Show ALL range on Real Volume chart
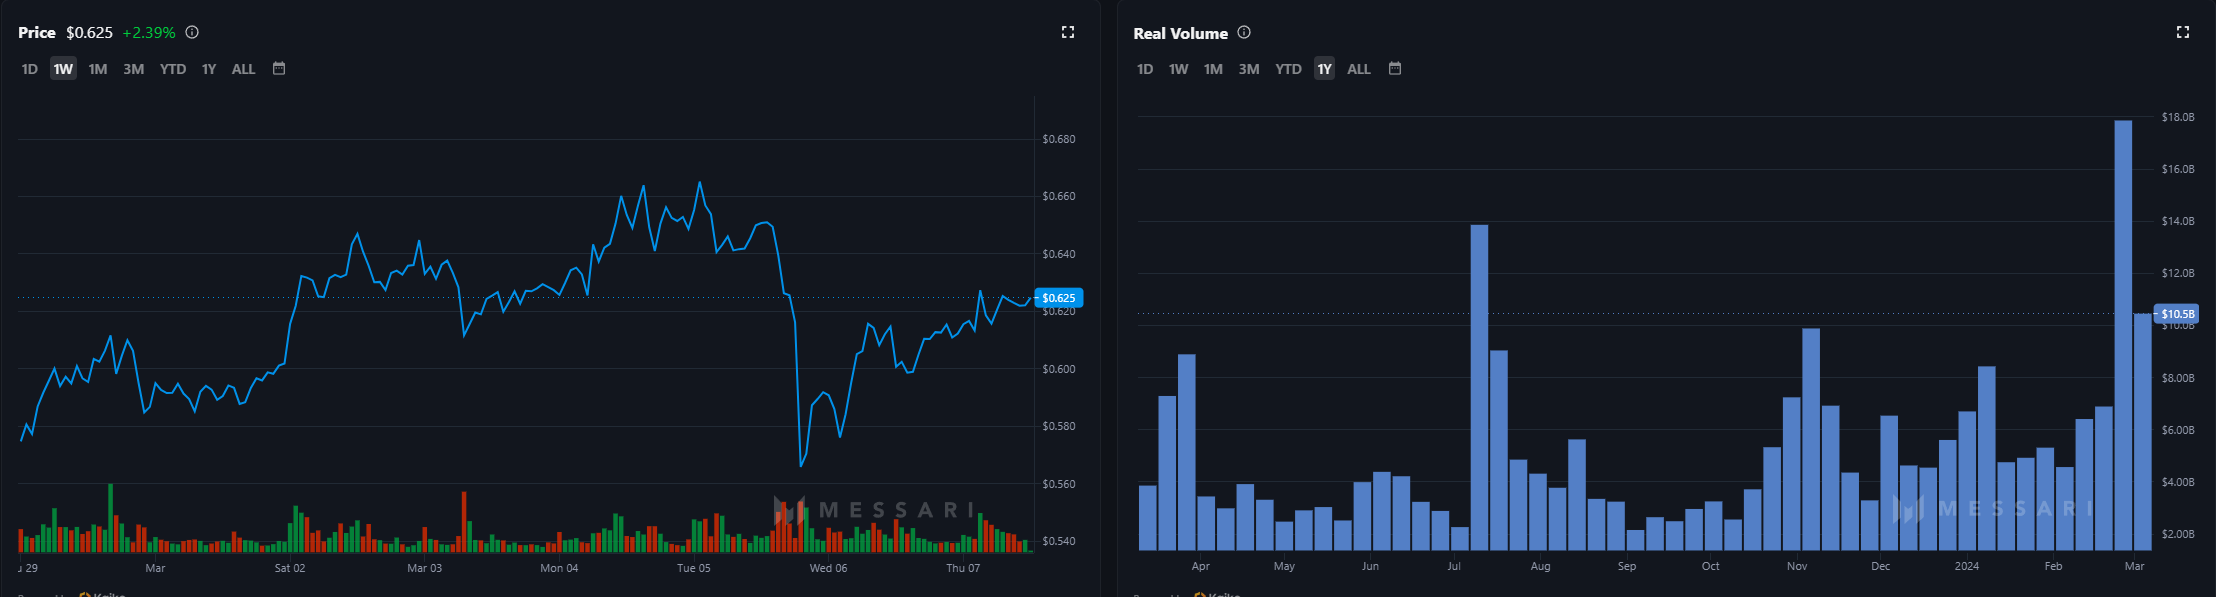This screenshot has height=597, width=2216. [x=1358, y=69]
